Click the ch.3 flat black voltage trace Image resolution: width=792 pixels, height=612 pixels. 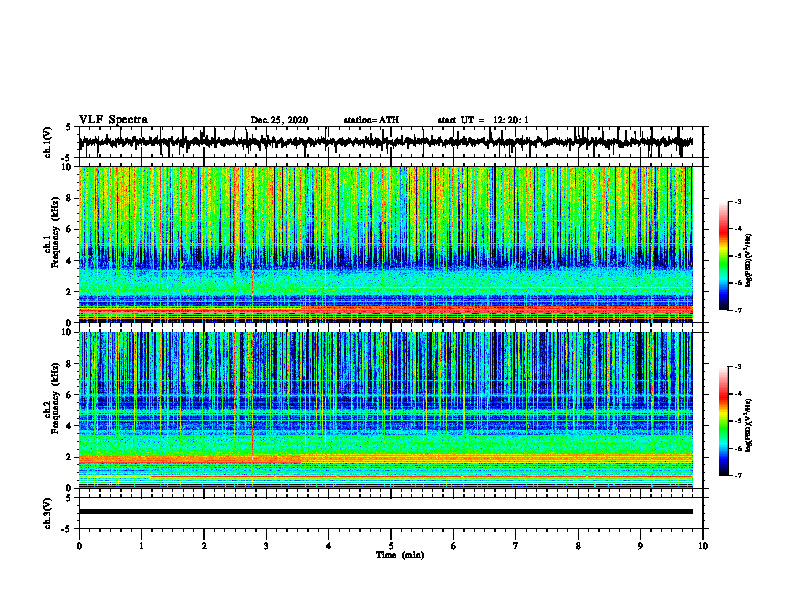point(385,512)
